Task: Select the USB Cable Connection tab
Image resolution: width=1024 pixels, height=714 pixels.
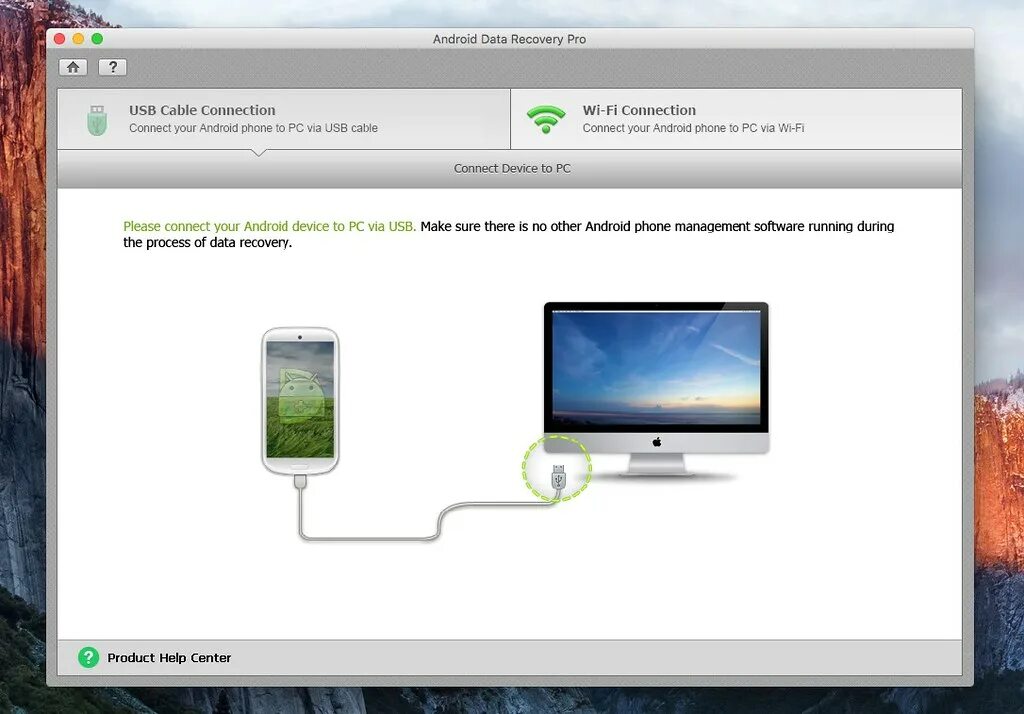Action: tap(284, 119)
